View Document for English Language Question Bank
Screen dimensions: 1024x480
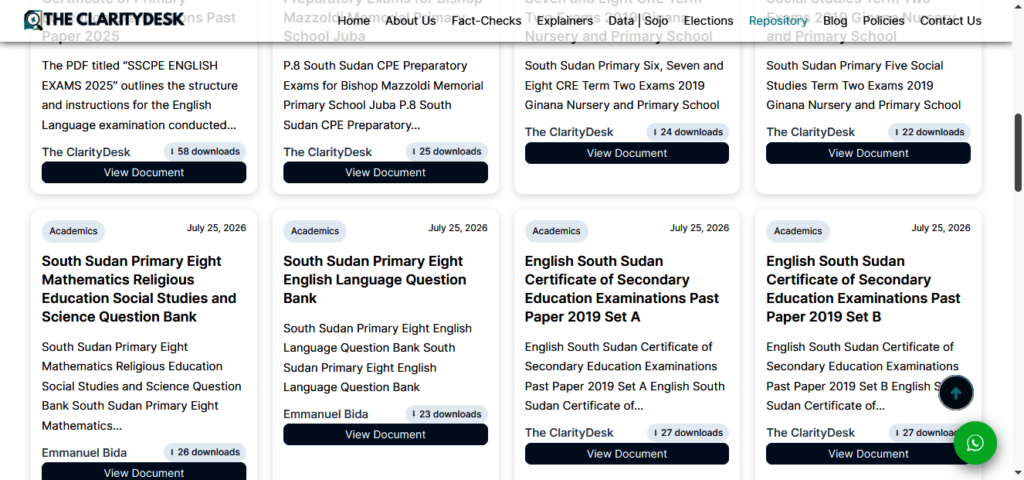(x=385, y=434)
